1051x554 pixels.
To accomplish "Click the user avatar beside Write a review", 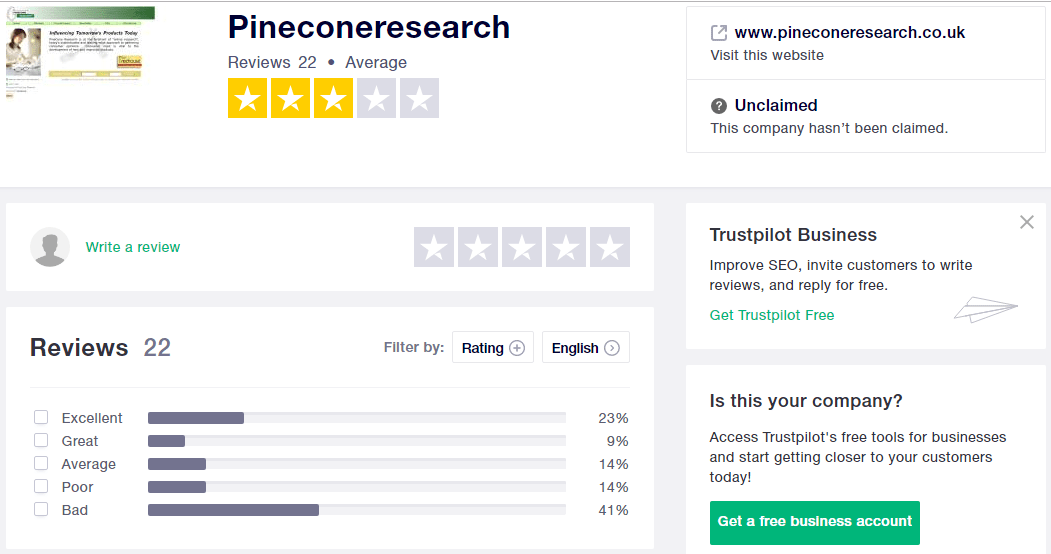I will [50, 247].
